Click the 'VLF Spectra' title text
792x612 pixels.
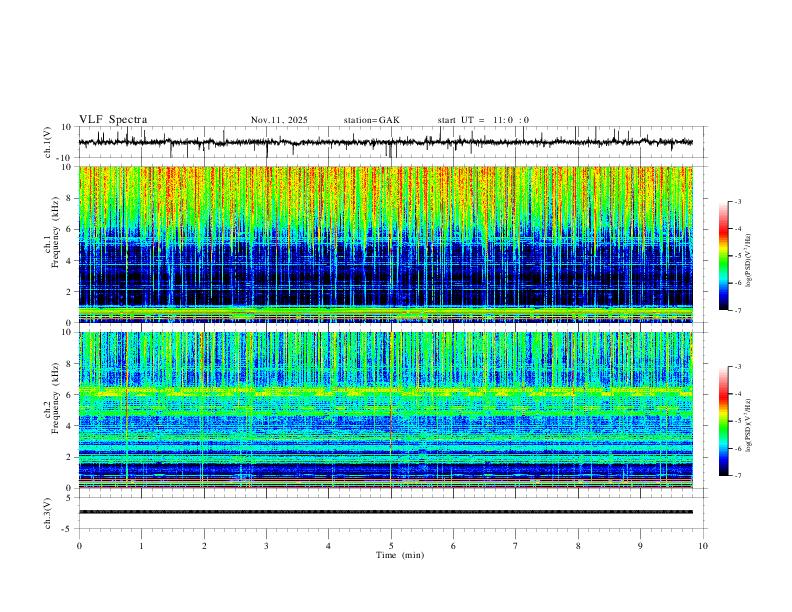point(113,120)
